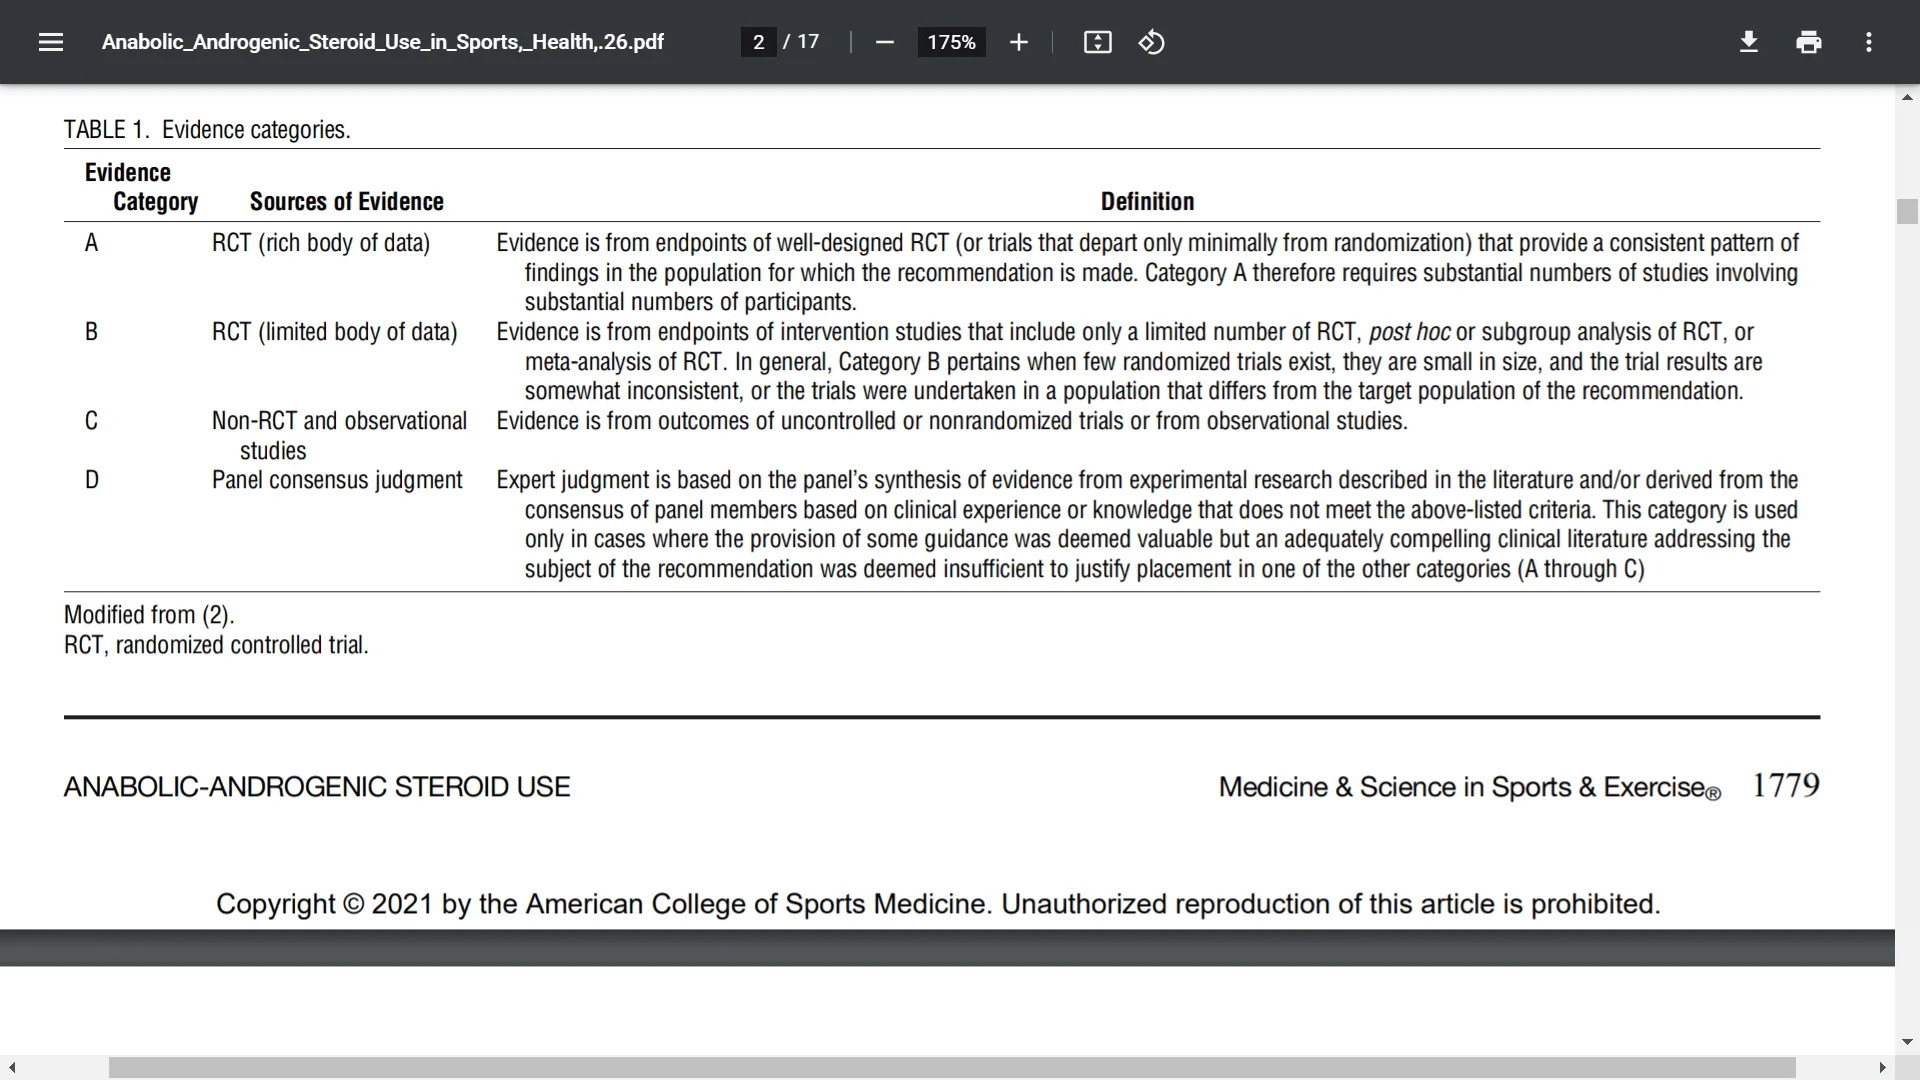The image size is (1920, 1080).
Task: Click the horizontal scrollbar right arrow
Action: point(1882,1068)
